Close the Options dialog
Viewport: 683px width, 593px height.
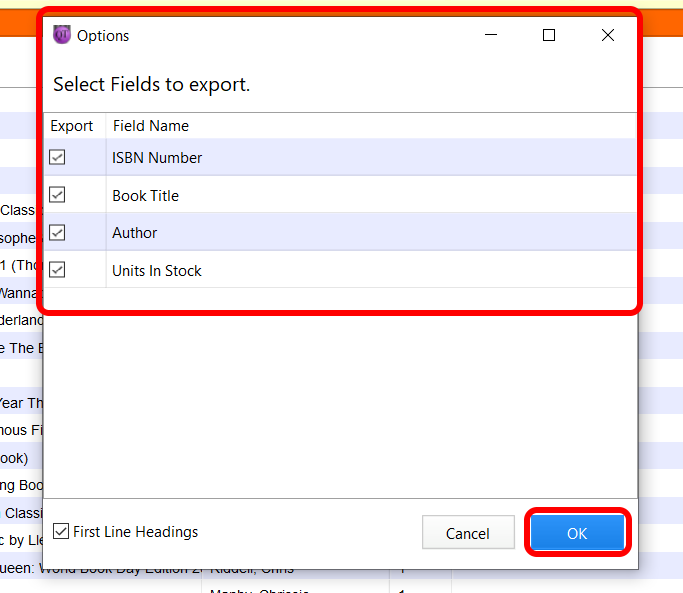click(x=608, y=35)
